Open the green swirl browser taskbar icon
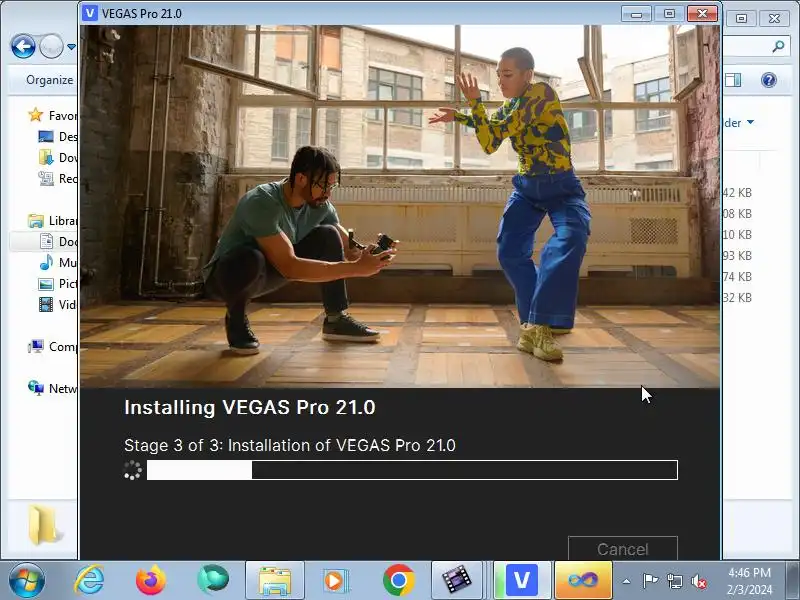 [x=213, y=580]
